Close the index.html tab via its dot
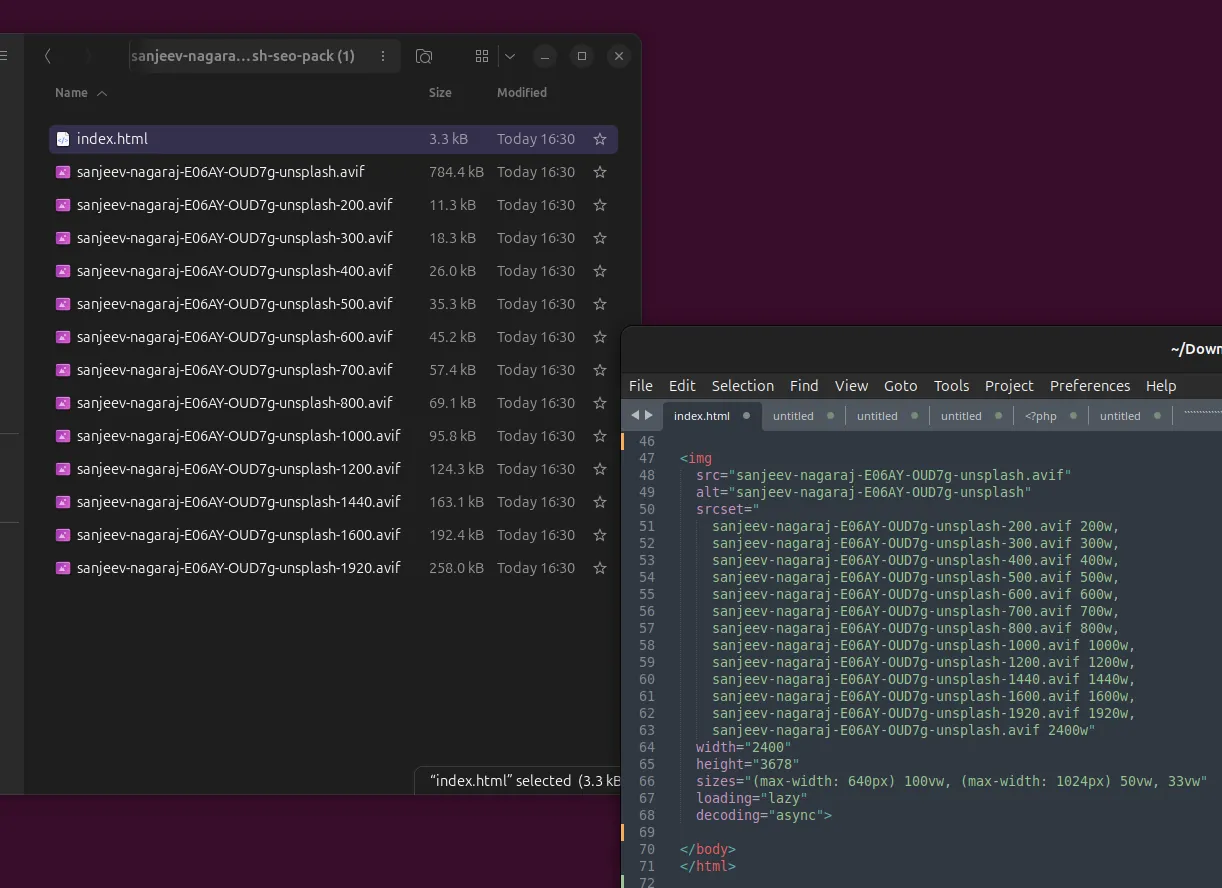The height and width of the screenshot is (888, 1222). (x=746, y=416)
